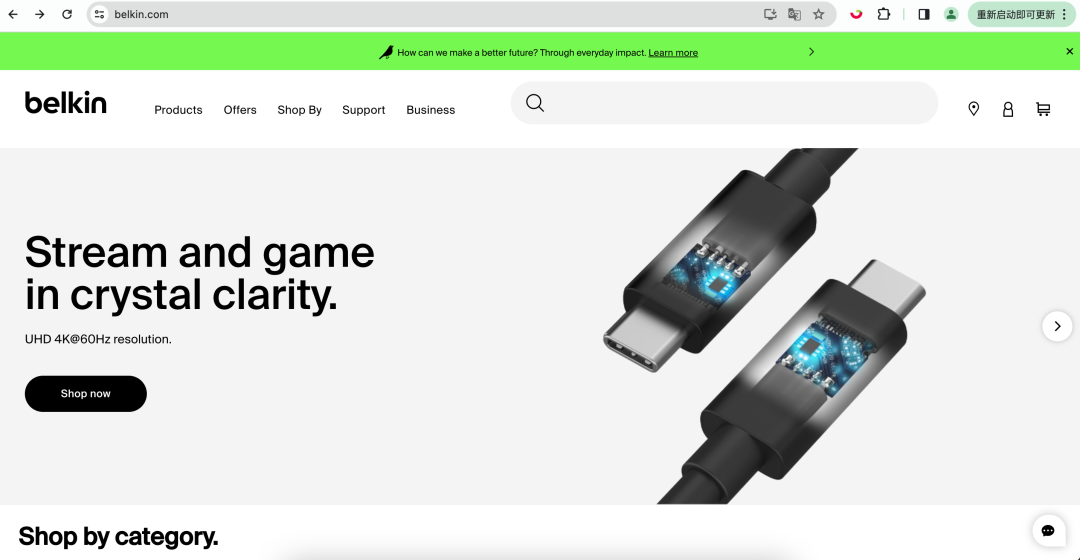Open the Shop By menu
This screenshot has width=1080, height=560.
pyautogui.click(x=300, y=110)
